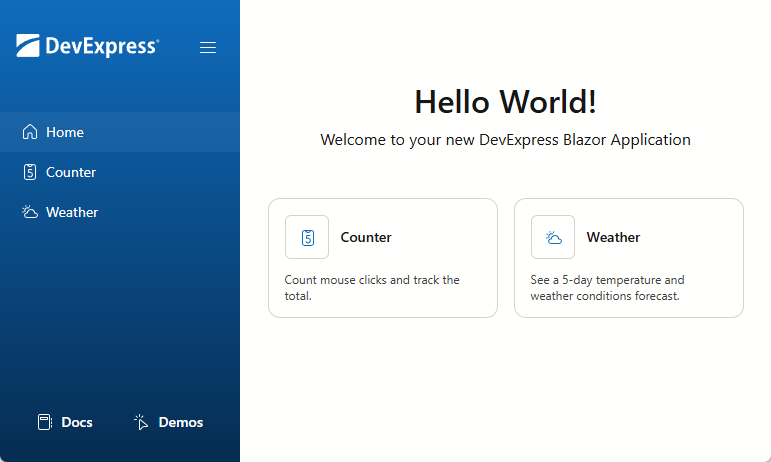Click the Counter card's icon tile
This screenshot has height=462, width=771.
tap(307, 237)
